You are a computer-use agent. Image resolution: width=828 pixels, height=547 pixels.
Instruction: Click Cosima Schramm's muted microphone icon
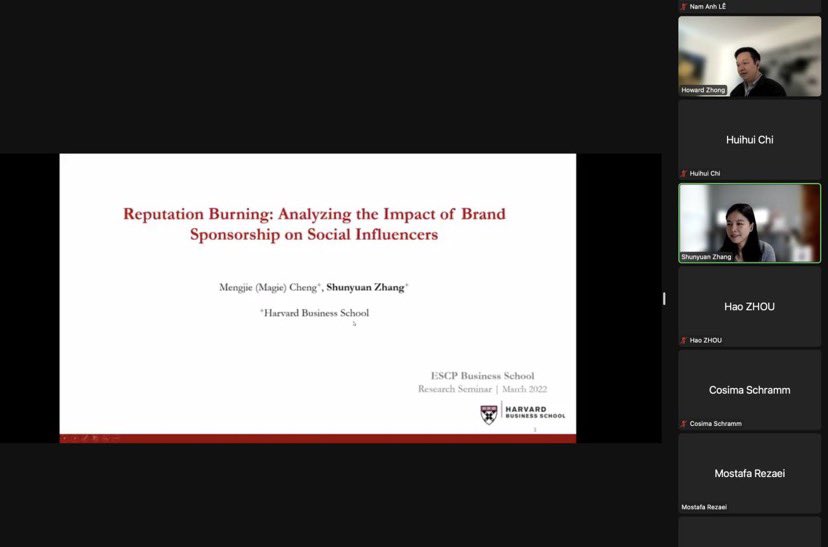click(x=684, y=423)
